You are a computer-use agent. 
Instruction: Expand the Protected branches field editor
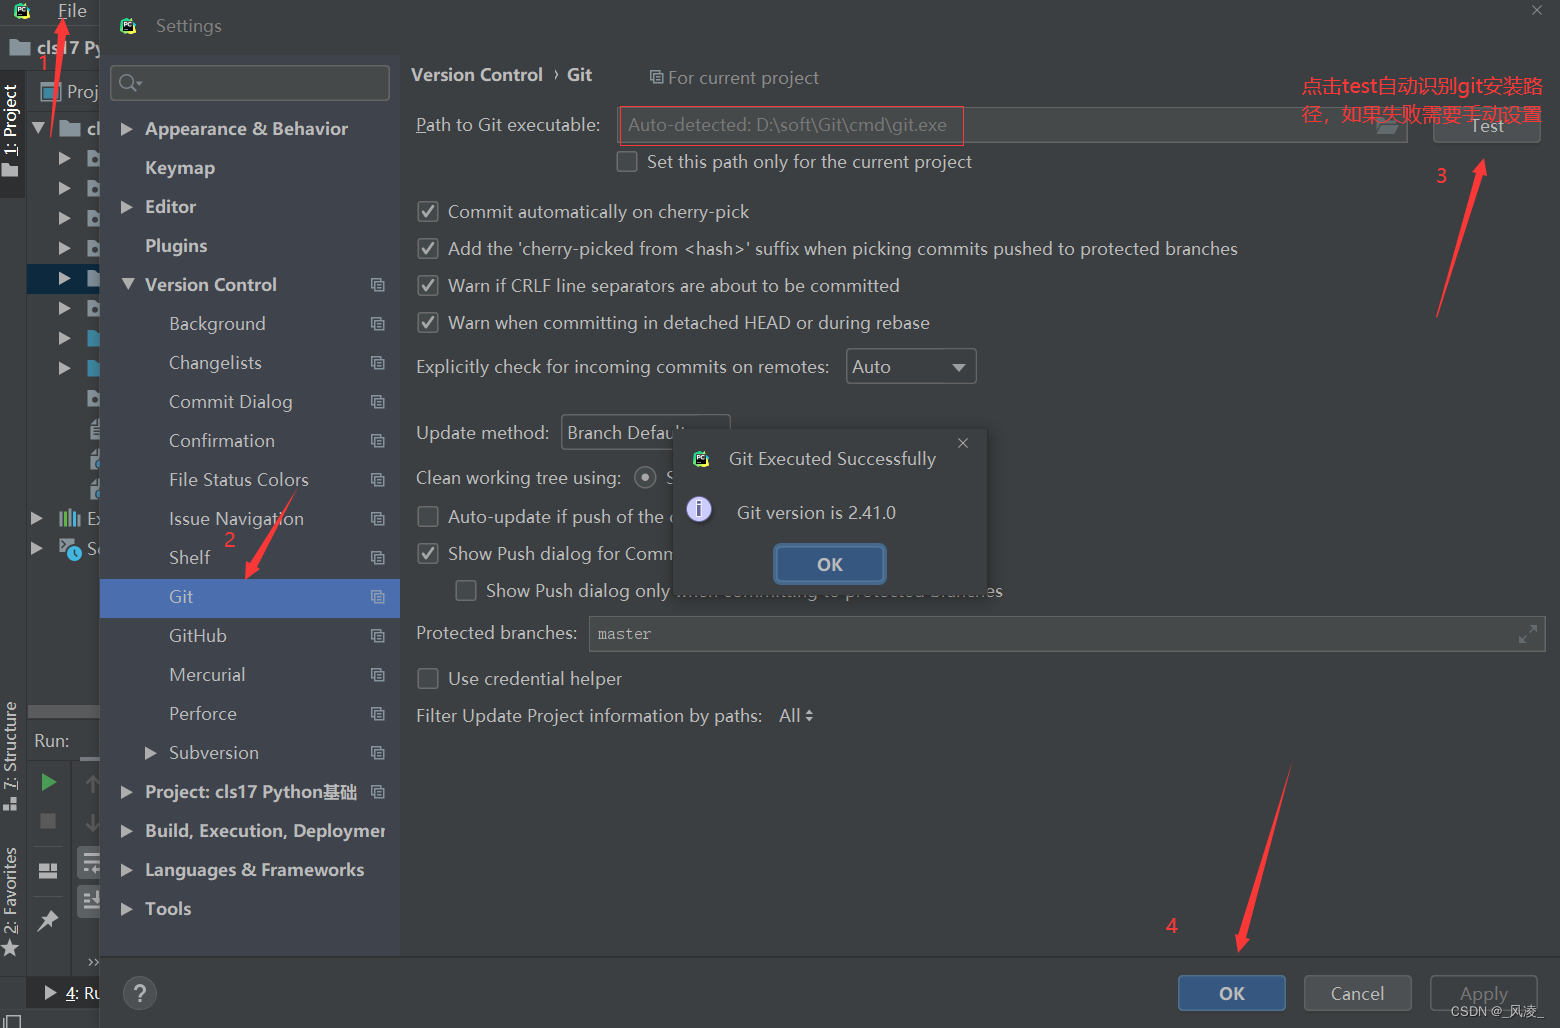click(x=1528, y=634)
